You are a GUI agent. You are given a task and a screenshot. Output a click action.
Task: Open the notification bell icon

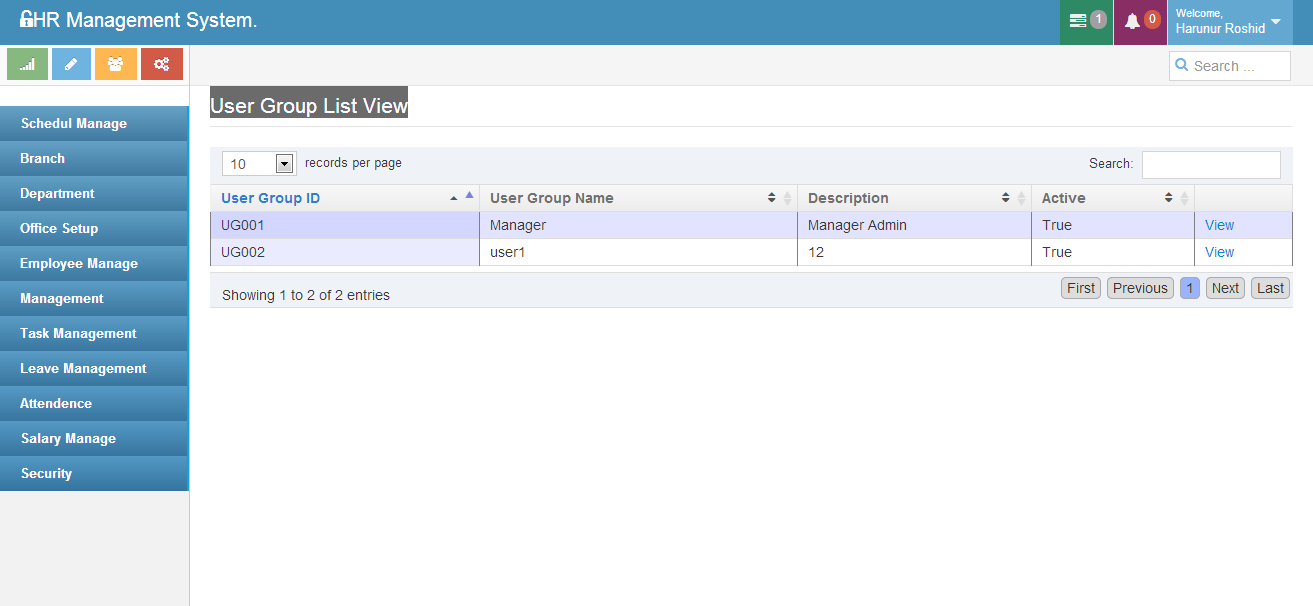point(1132,21)
